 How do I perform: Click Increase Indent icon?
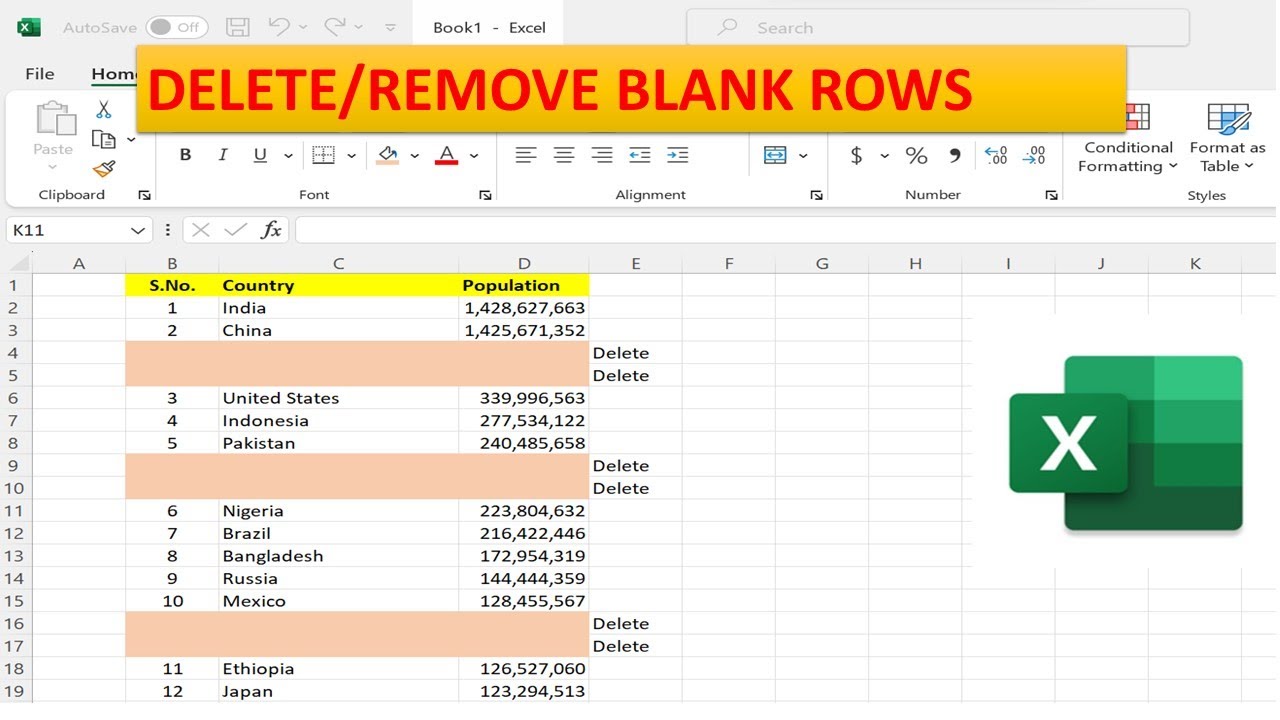tap(678, 155)
